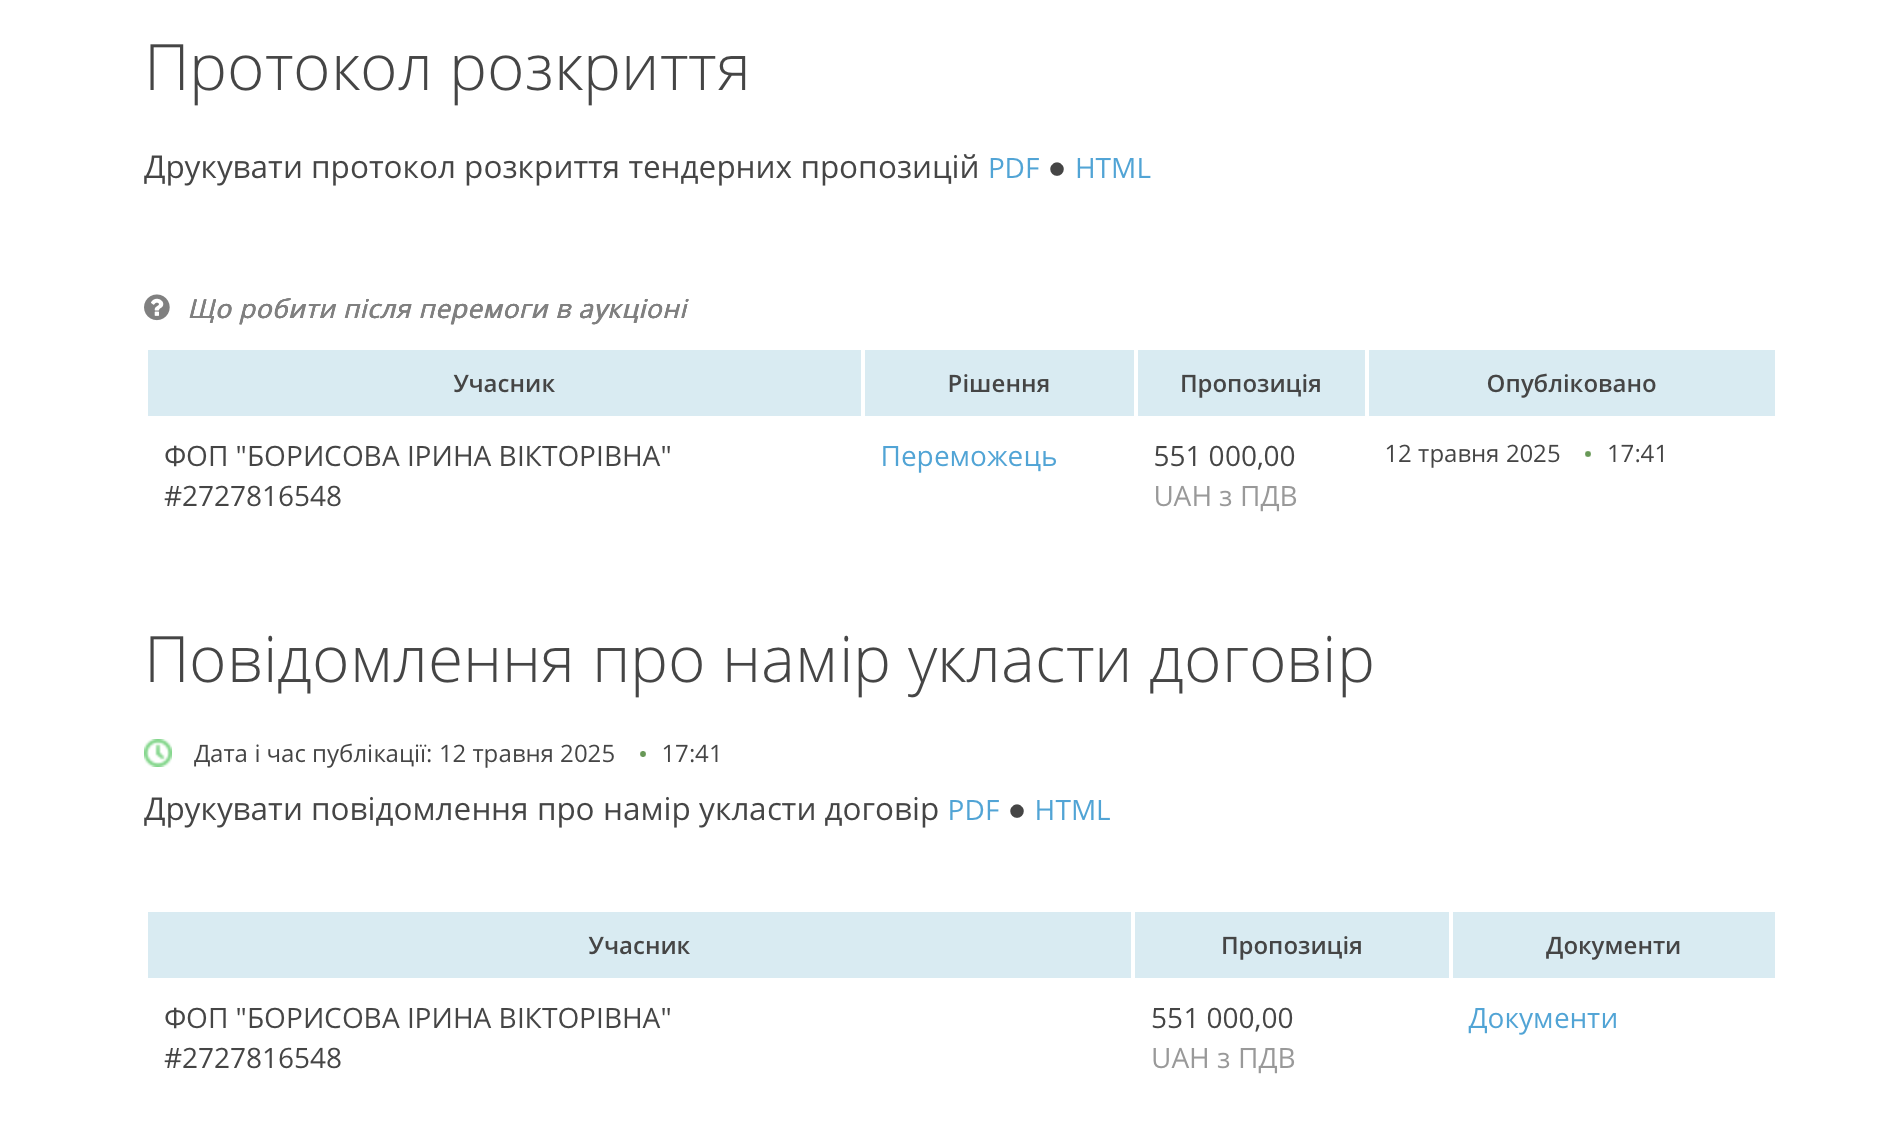Open HTML of повідомлення про намір укласти договір
Screen dimensions: 1896x1136
(x=1072, y=810)
